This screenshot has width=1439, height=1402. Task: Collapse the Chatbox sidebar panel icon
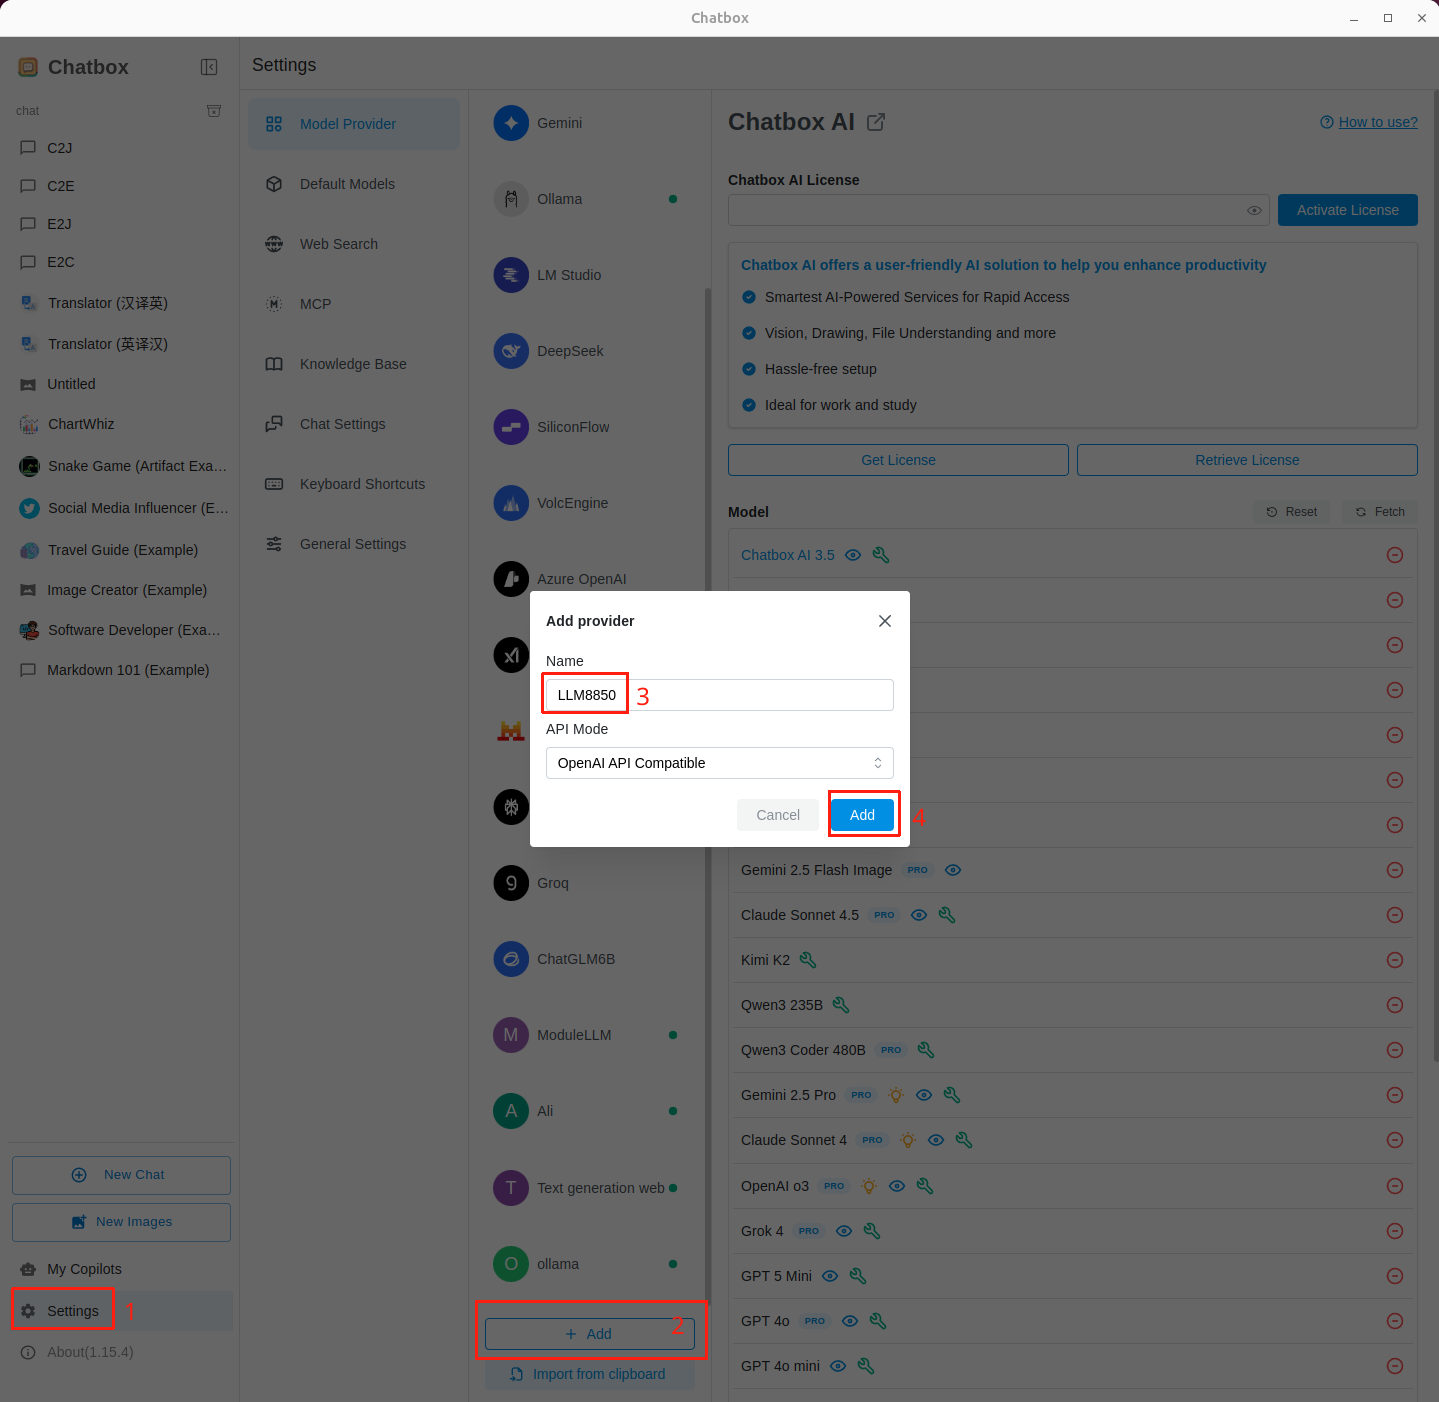pos(209,67)
